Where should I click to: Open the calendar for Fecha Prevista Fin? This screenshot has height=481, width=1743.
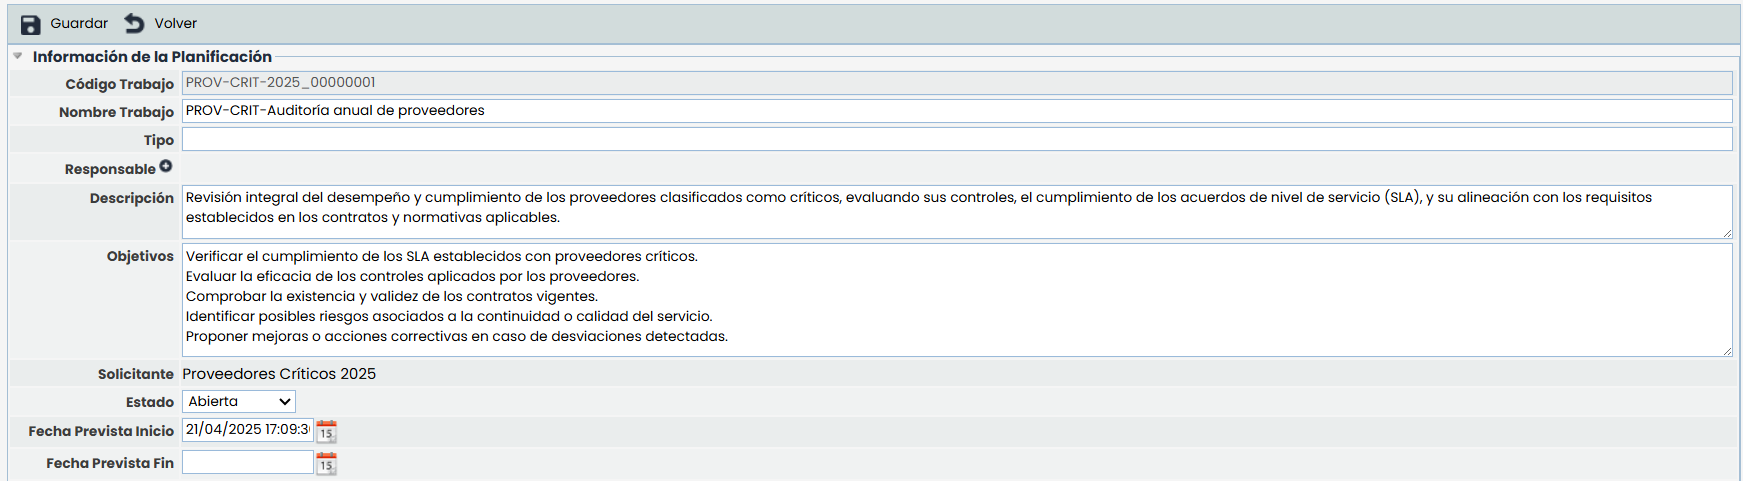pyautogui.click(x=326, y=463)
